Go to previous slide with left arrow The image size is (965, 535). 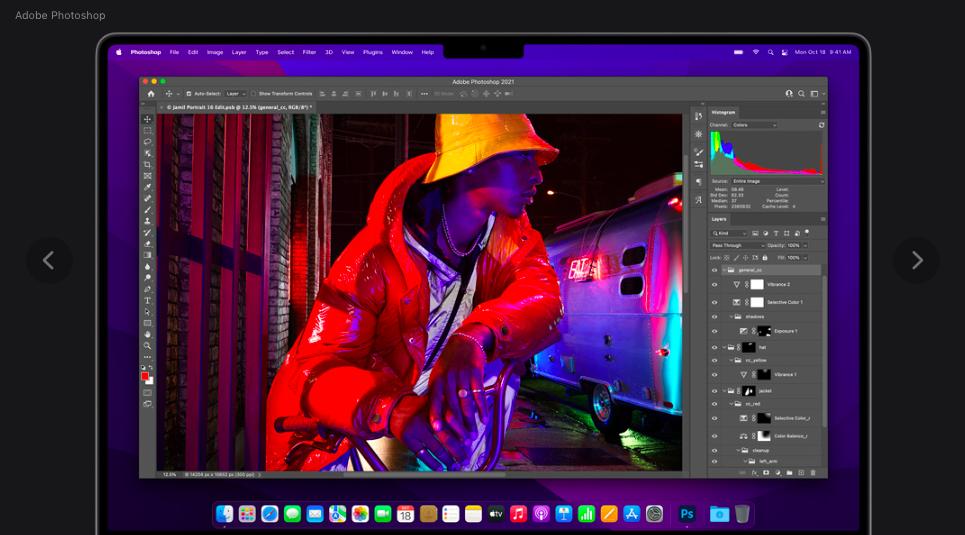(48, 260)
